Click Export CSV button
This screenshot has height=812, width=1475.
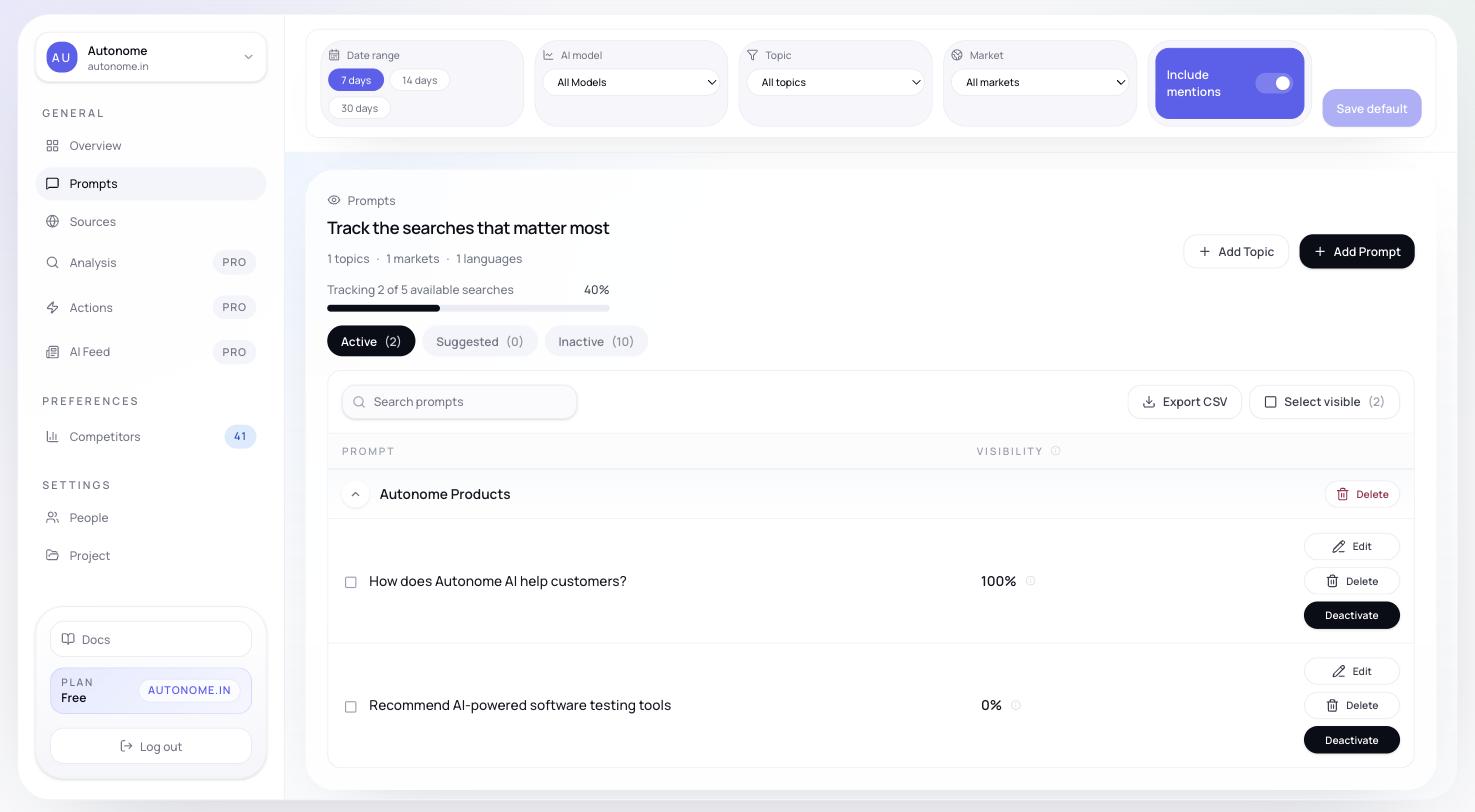coord(1185,402)
